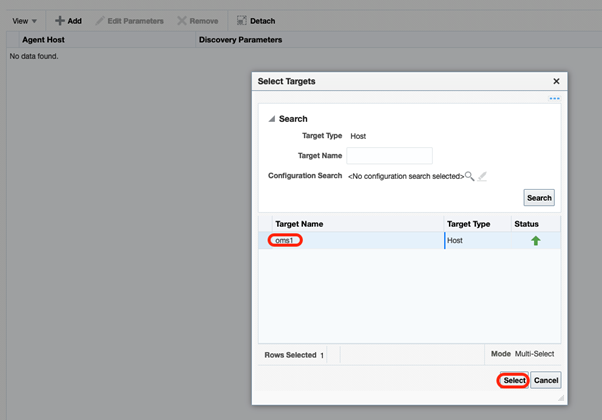This screenshot has height=420, width=602.
Task: Click the Add plus icon
Action: click(x=60, y=20)
